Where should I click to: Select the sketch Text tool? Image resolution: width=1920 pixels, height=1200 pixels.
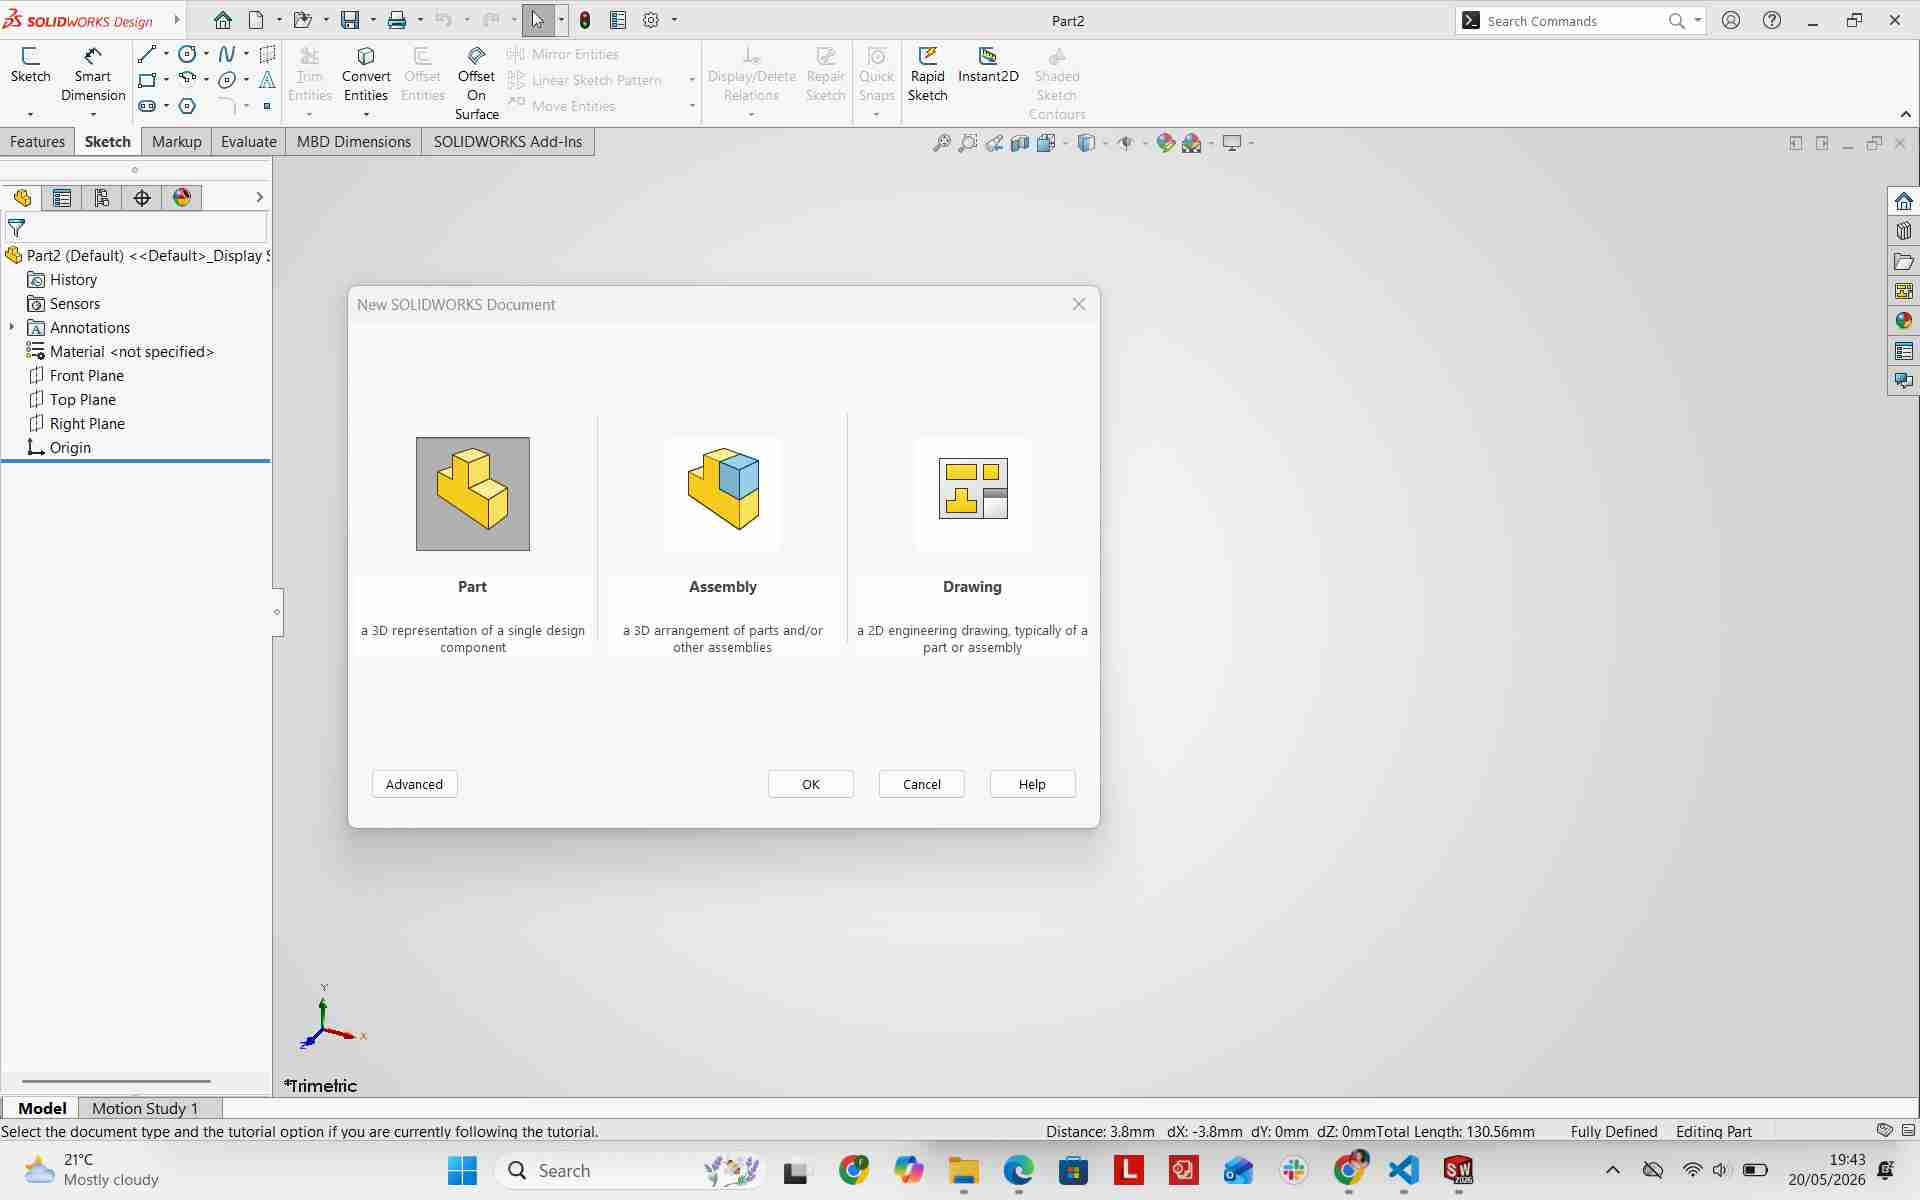(267, 80)
